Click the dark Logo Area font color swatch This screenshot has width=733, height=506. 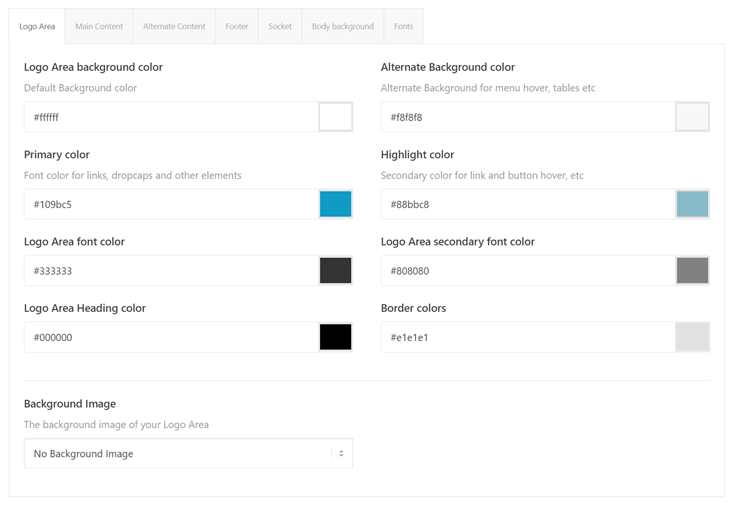[x=335, y=271]
